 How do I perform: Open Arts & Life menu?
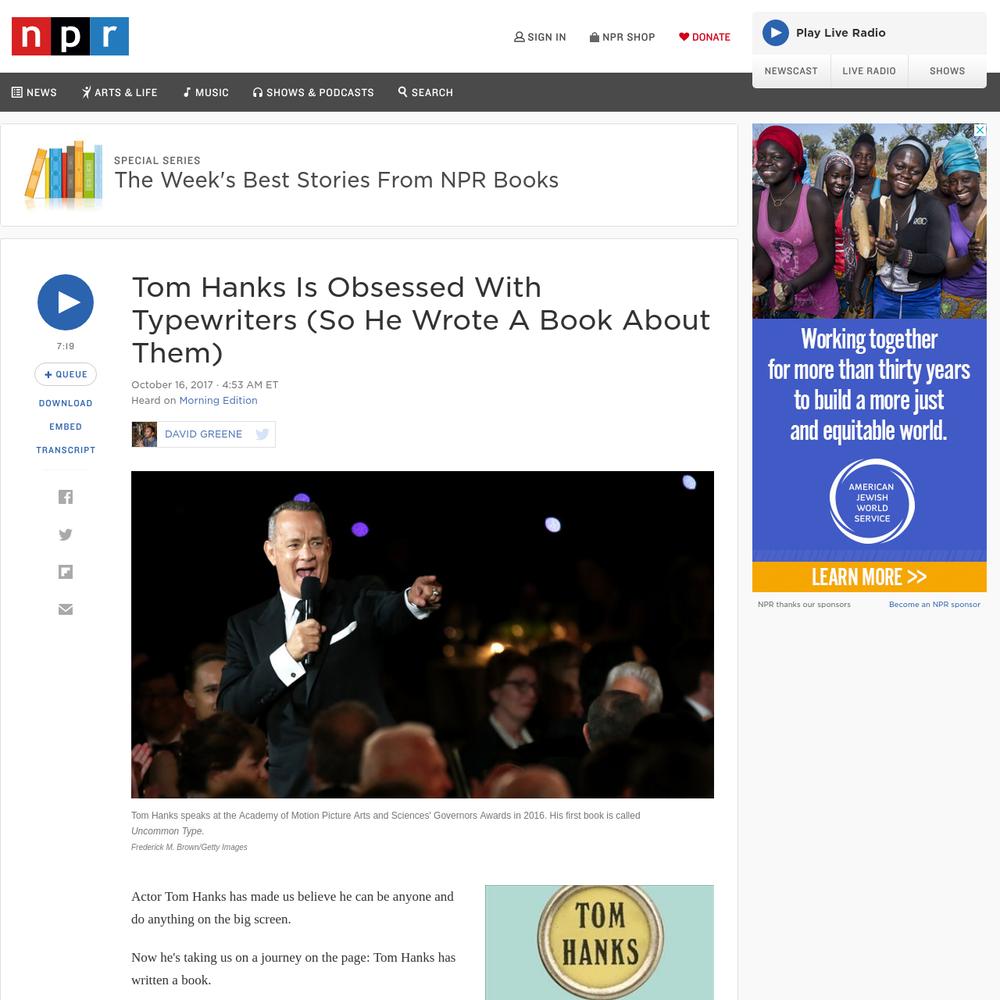tap(119, 92)
